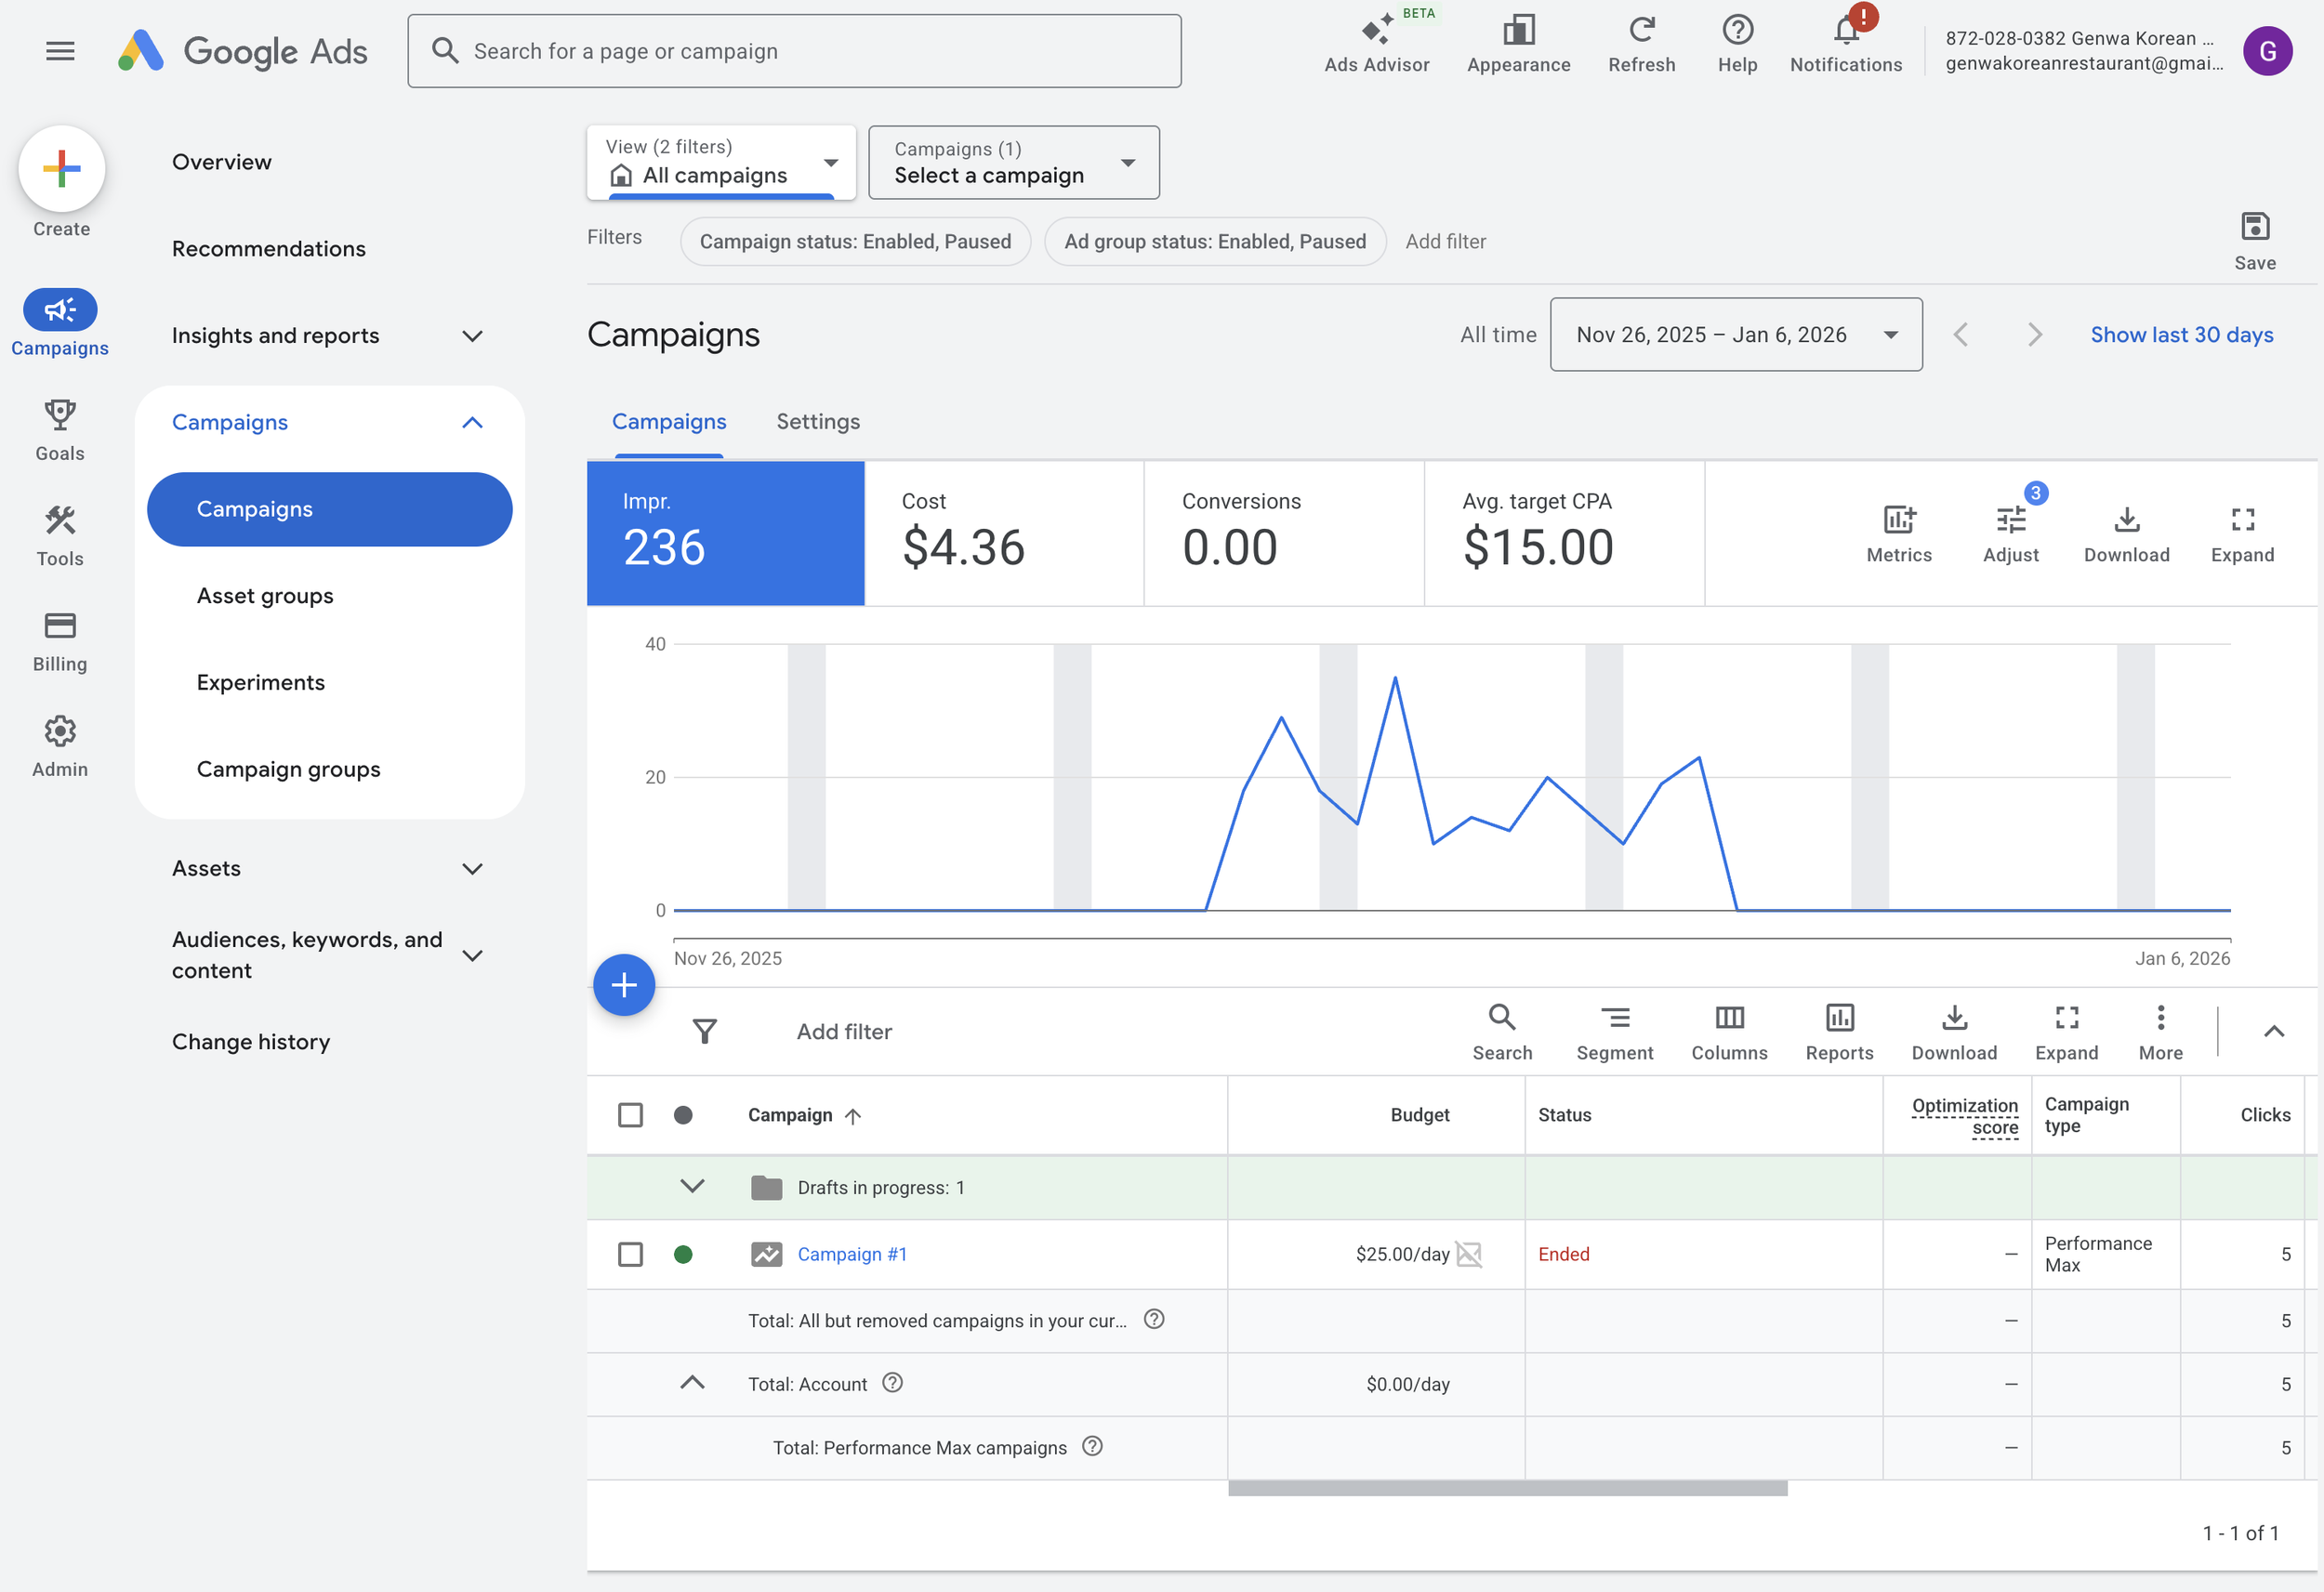
Task: Click the Save view icon
Action: coord(2254,227)
